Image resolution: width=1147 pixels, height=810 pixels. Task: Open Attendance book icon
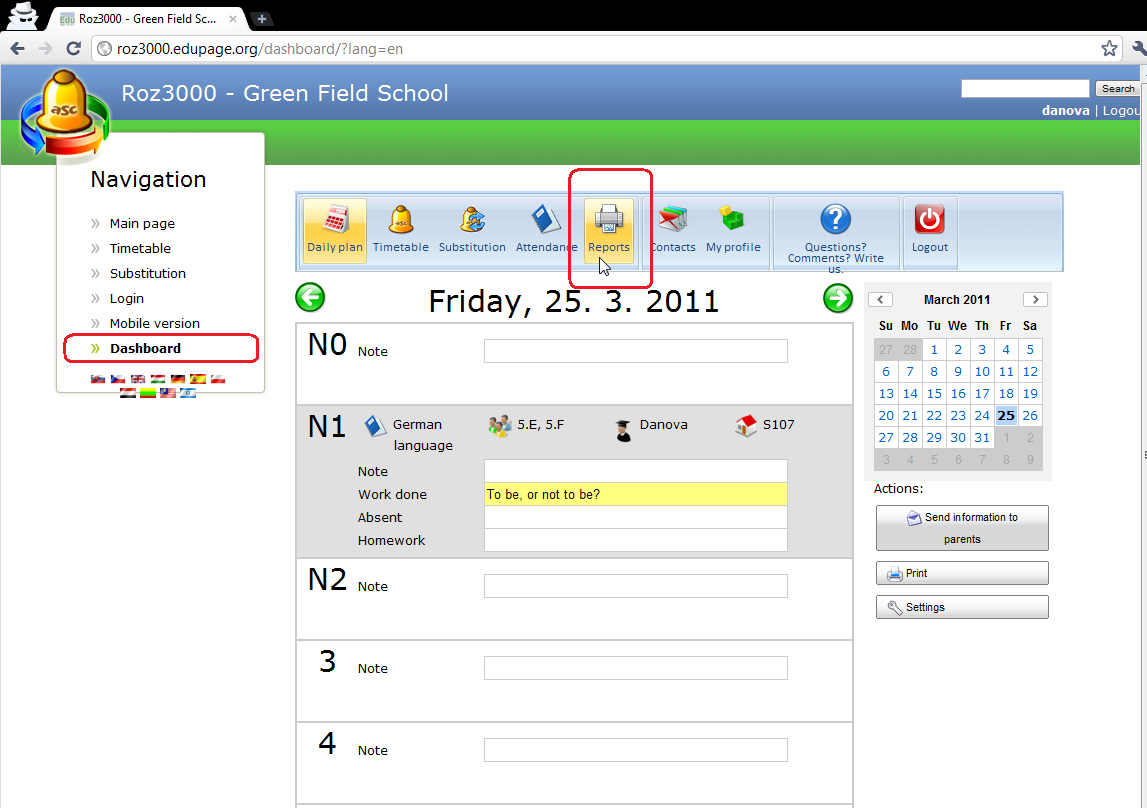click(546, 221)
